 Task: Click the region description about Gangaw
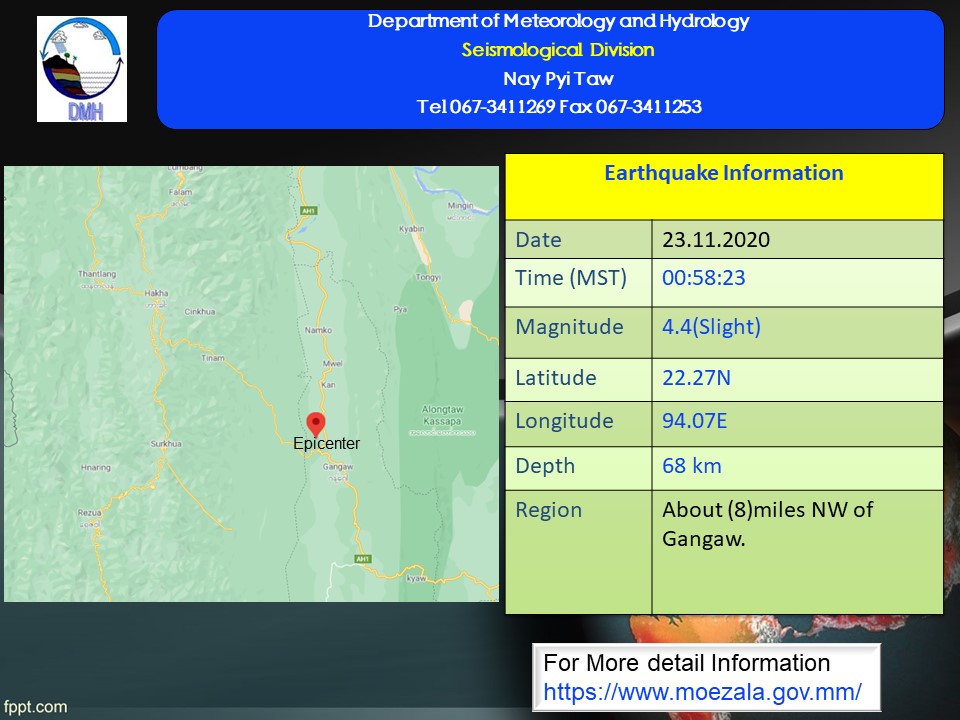coord(767,524)
